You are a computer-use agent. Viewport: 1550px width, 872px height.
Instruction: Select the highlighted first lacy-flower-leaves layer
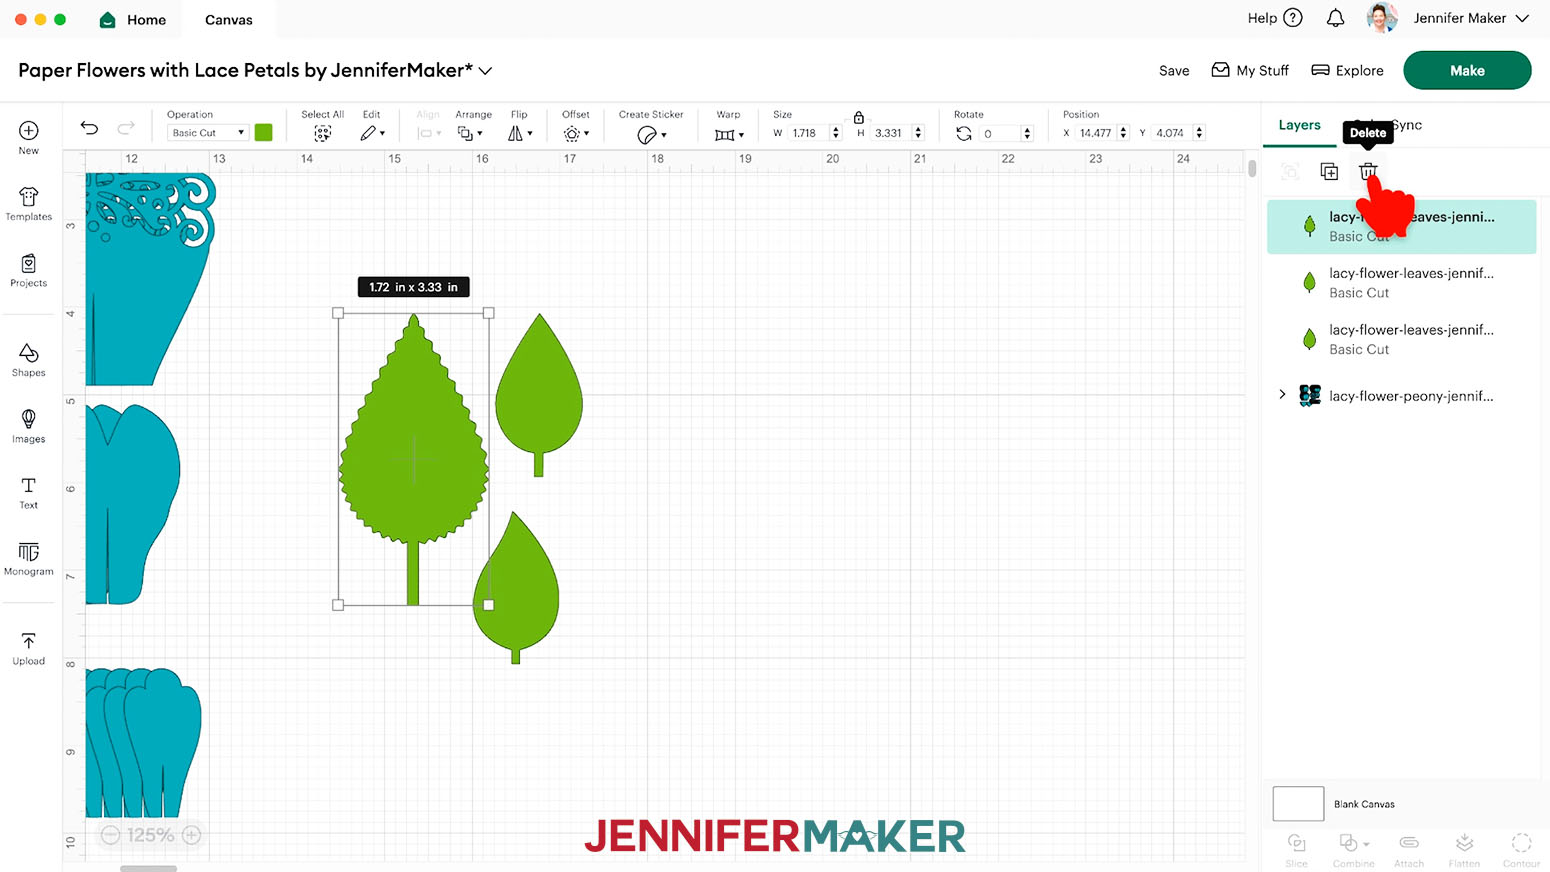(x=1402, y=226)
